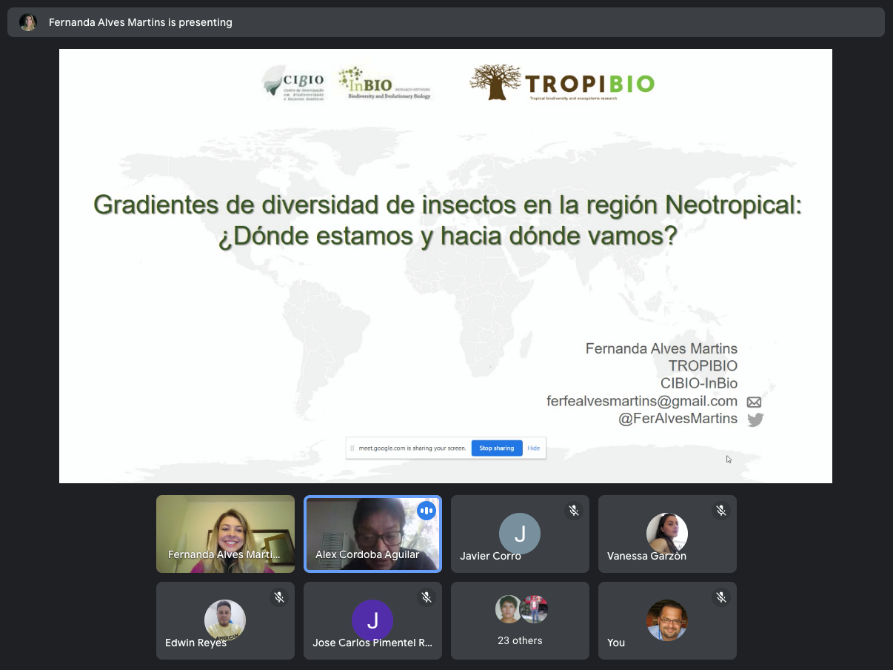Click 'Edwin Reyes' name label
The width and height of the screenshot is (893, 670).
click(195, 643)
